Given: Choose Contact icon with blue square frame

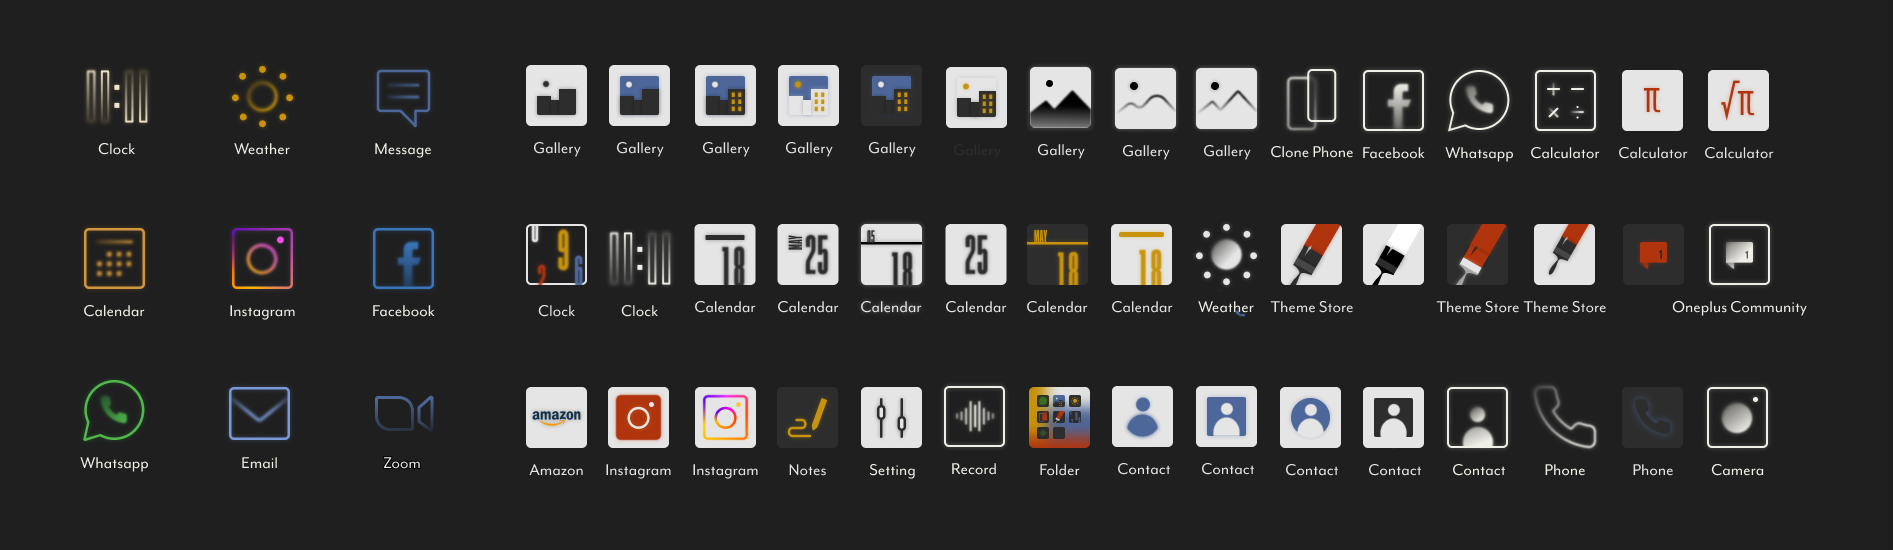Looking at the screenshot, I should pos(1227,416).
